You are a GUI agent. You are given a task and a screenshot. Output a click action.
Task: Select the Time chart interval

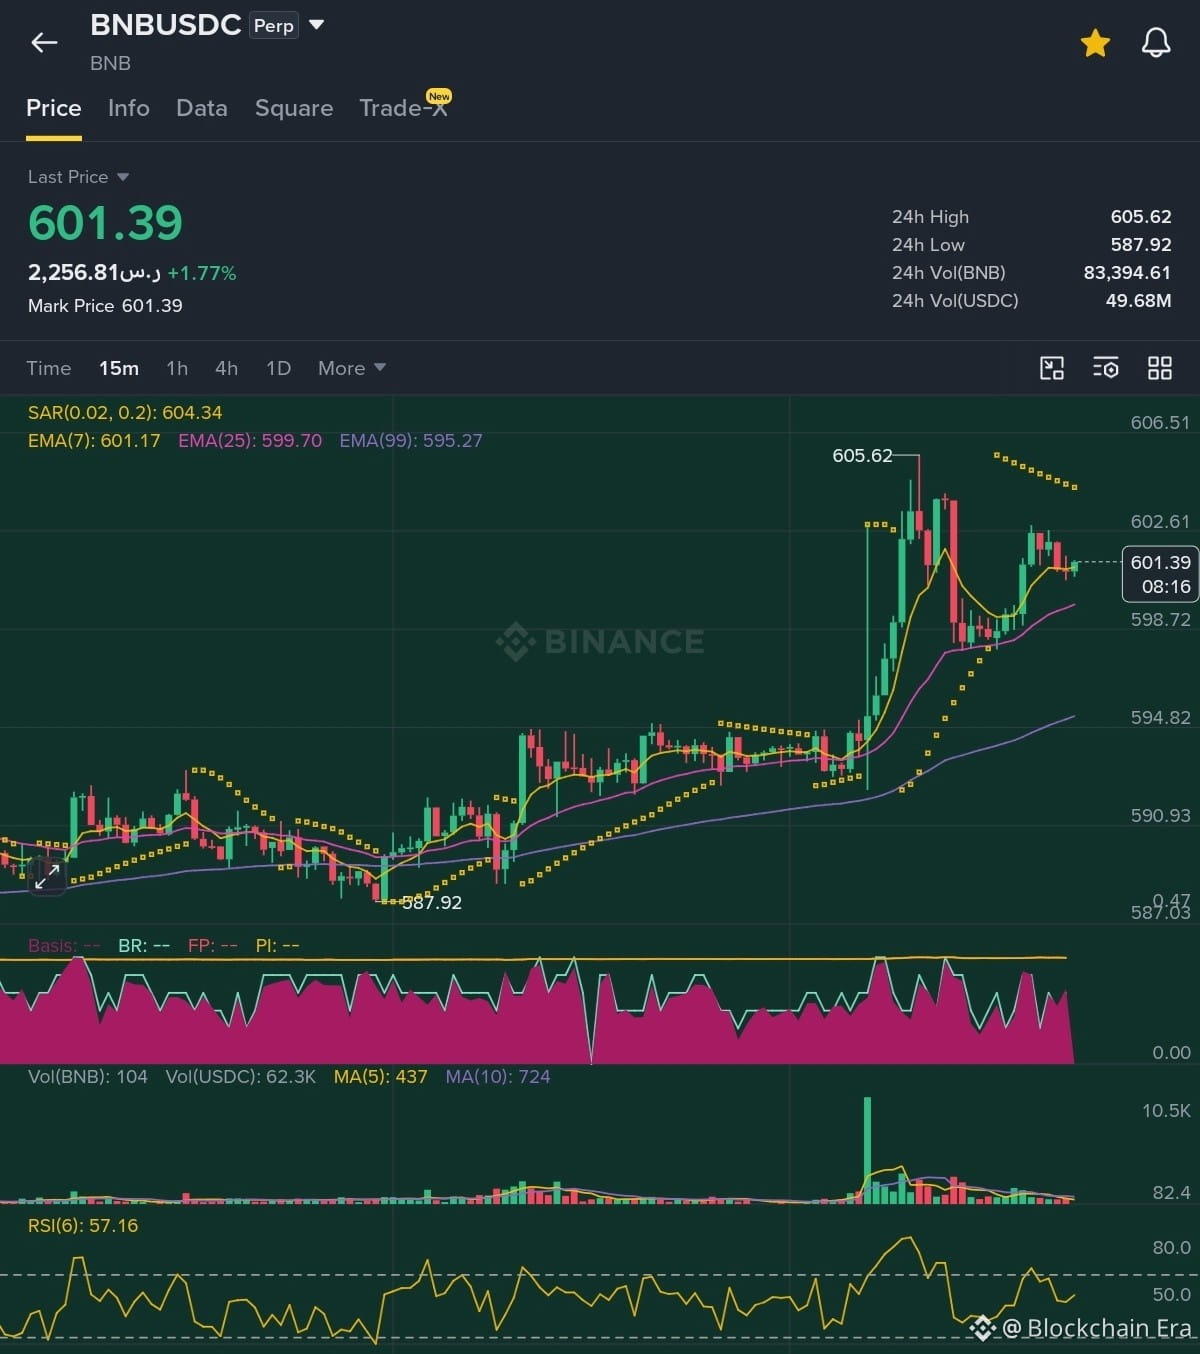coord(49,368)
